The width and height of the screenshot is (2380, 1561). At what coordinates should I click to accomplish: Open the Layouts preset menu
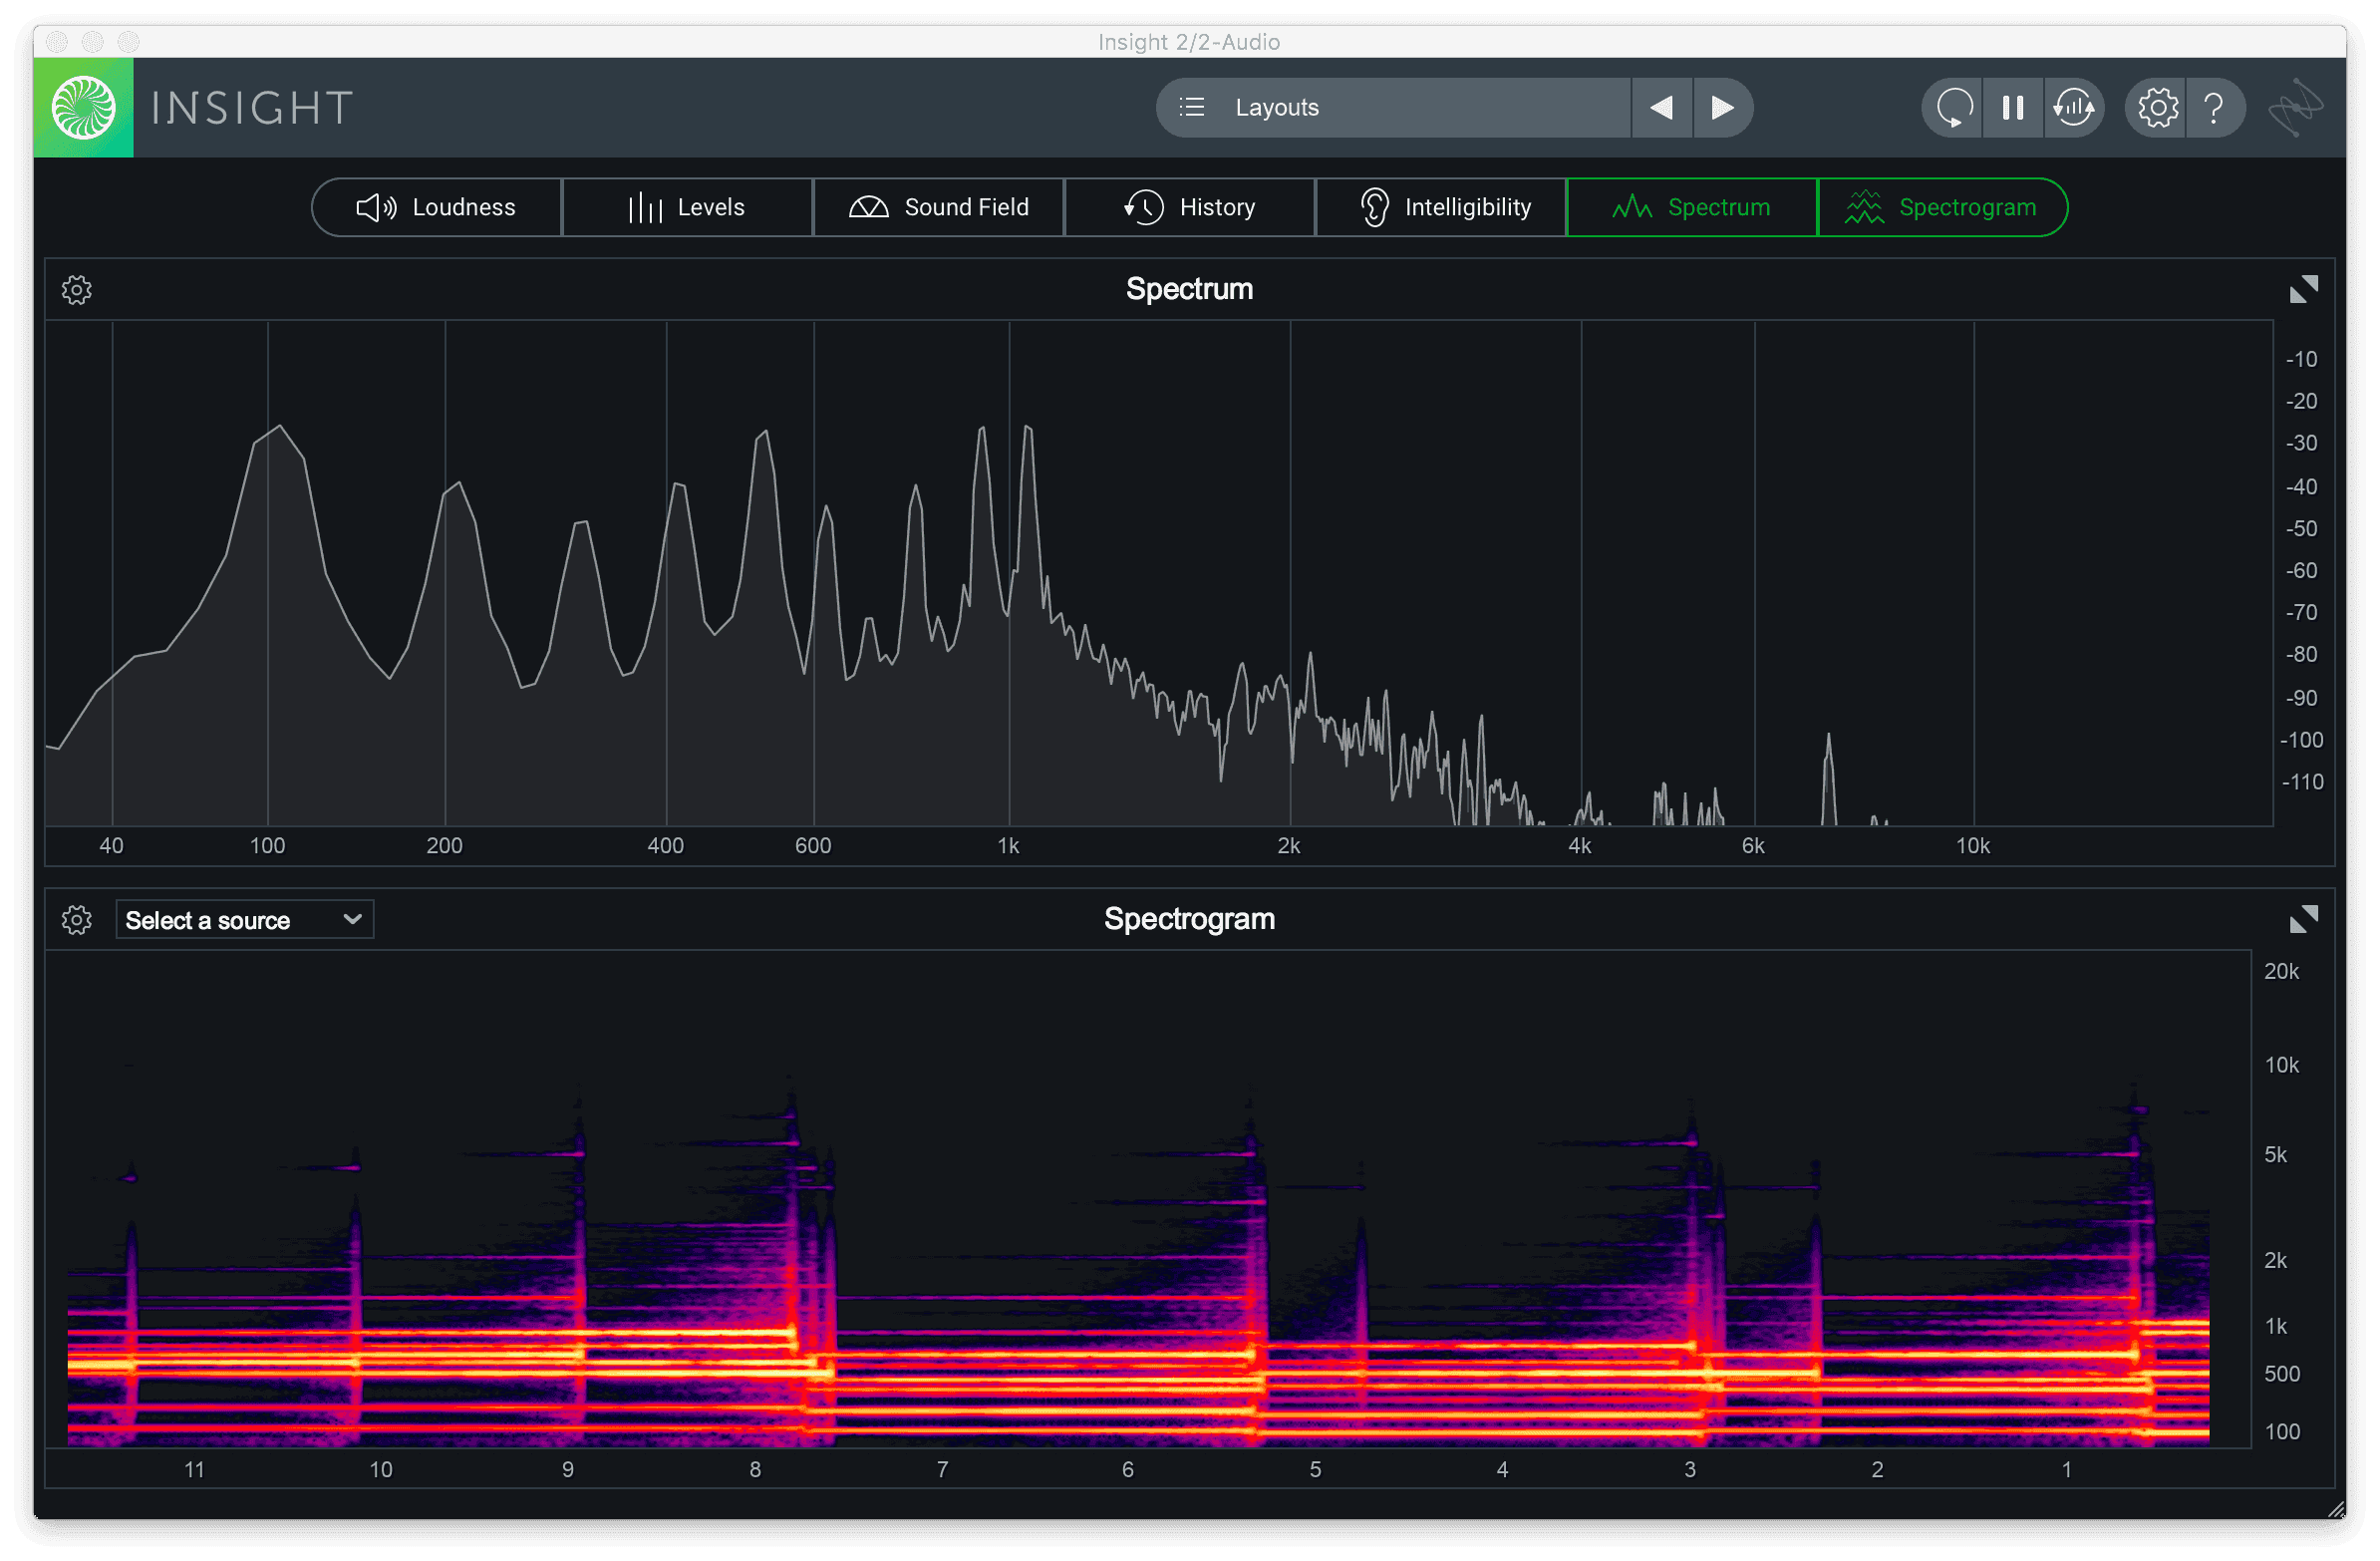point(1393,107)
